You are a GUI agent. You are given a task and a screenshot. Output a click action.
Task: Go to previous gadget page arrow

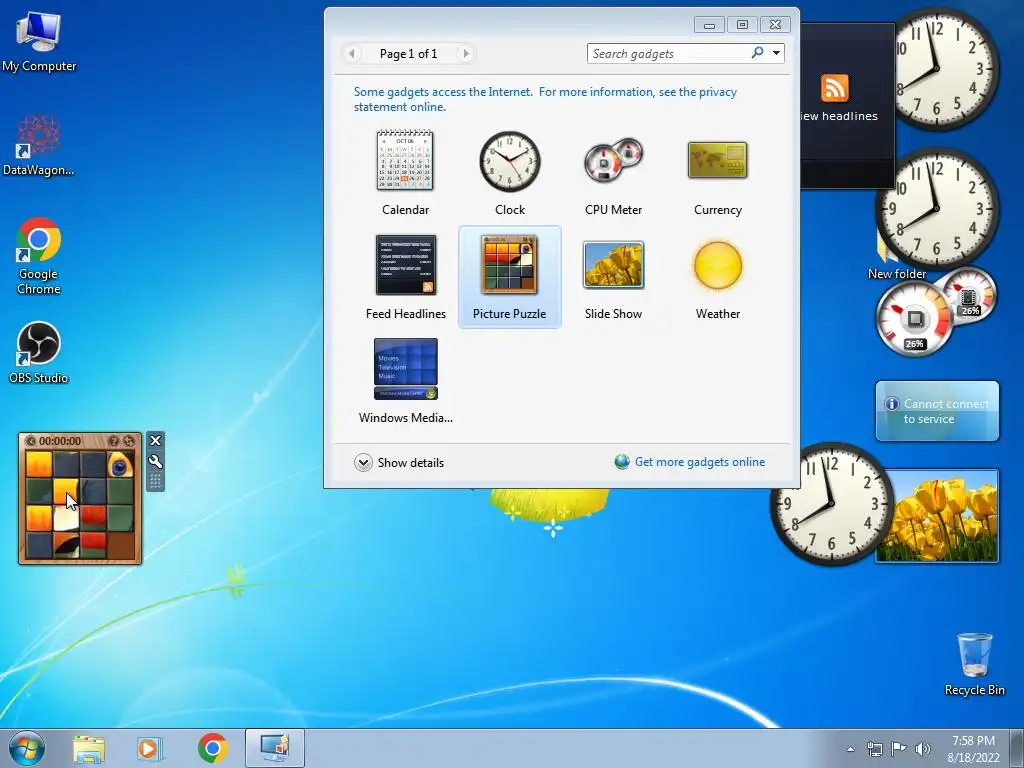352,54
